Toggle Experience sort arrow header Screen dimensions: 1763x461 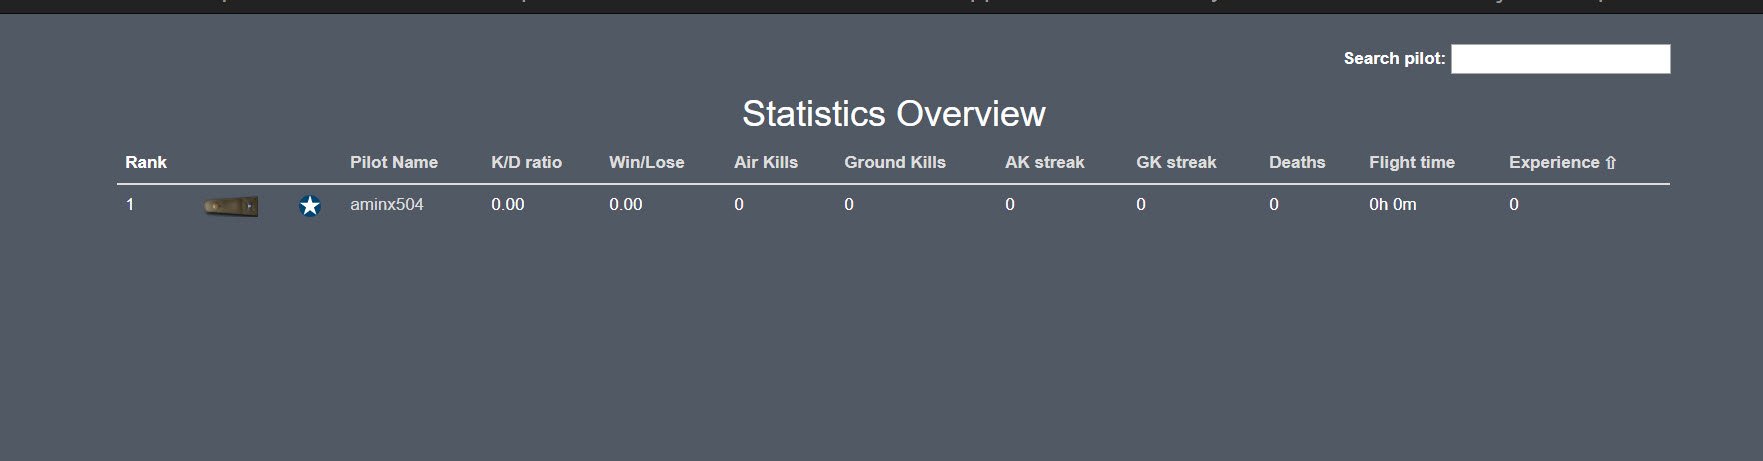(x=1563, y=162)
